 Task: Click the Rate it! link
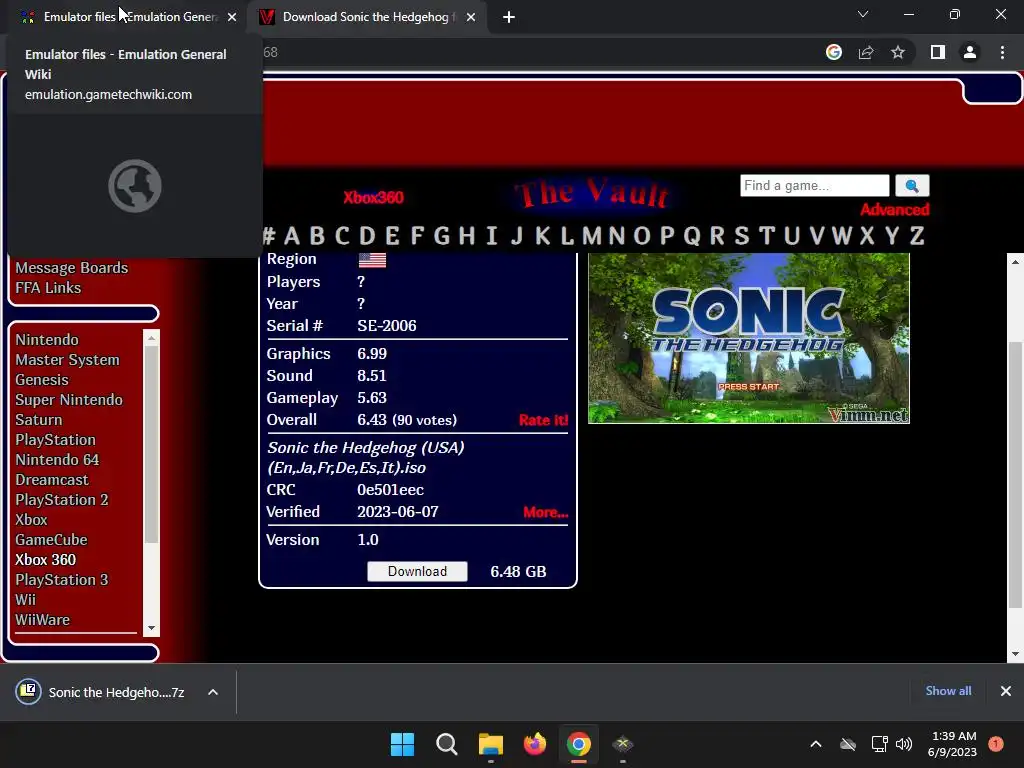(x=543, y=420)
